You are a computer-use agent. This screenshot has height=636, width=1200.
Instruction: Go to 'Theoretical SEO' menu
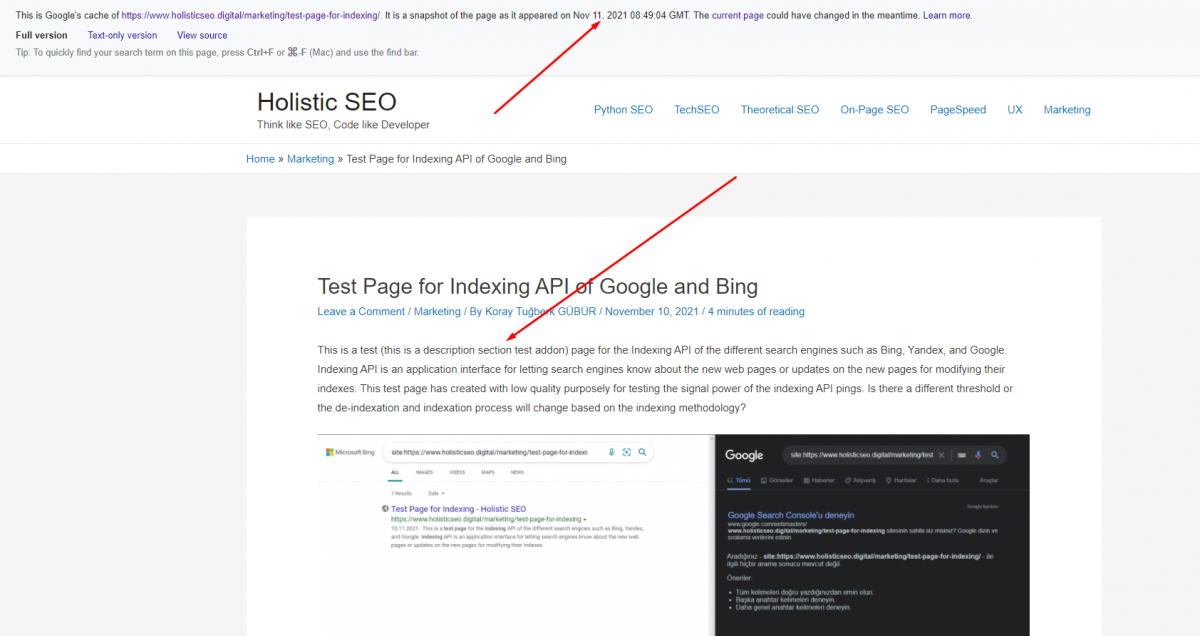click(x=780, y=110)
